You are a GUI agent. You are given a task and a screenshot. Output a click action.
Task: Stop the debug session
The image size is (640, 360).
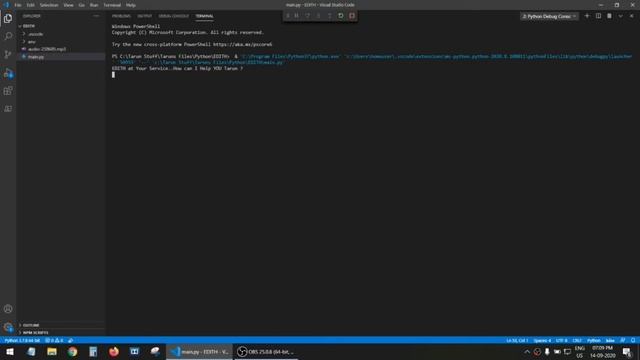[352, 16]
